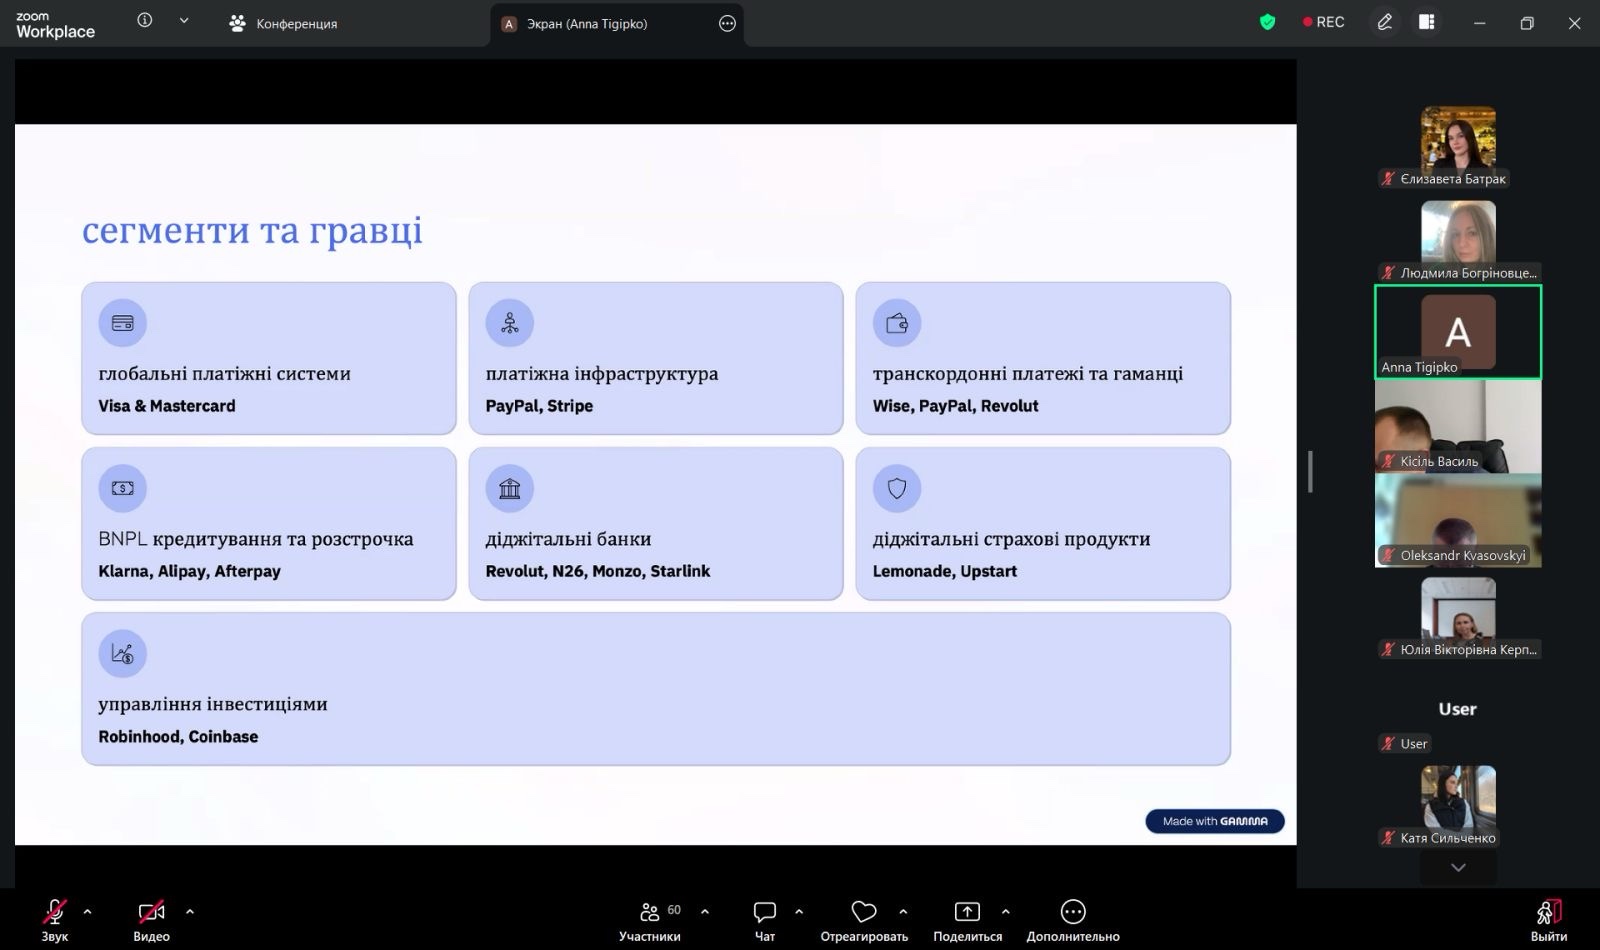The width and height of the screenshot is (1600, 950).
Task: Click the wallet icon on транскордонні платежі card
Action: tap(897, 323)
